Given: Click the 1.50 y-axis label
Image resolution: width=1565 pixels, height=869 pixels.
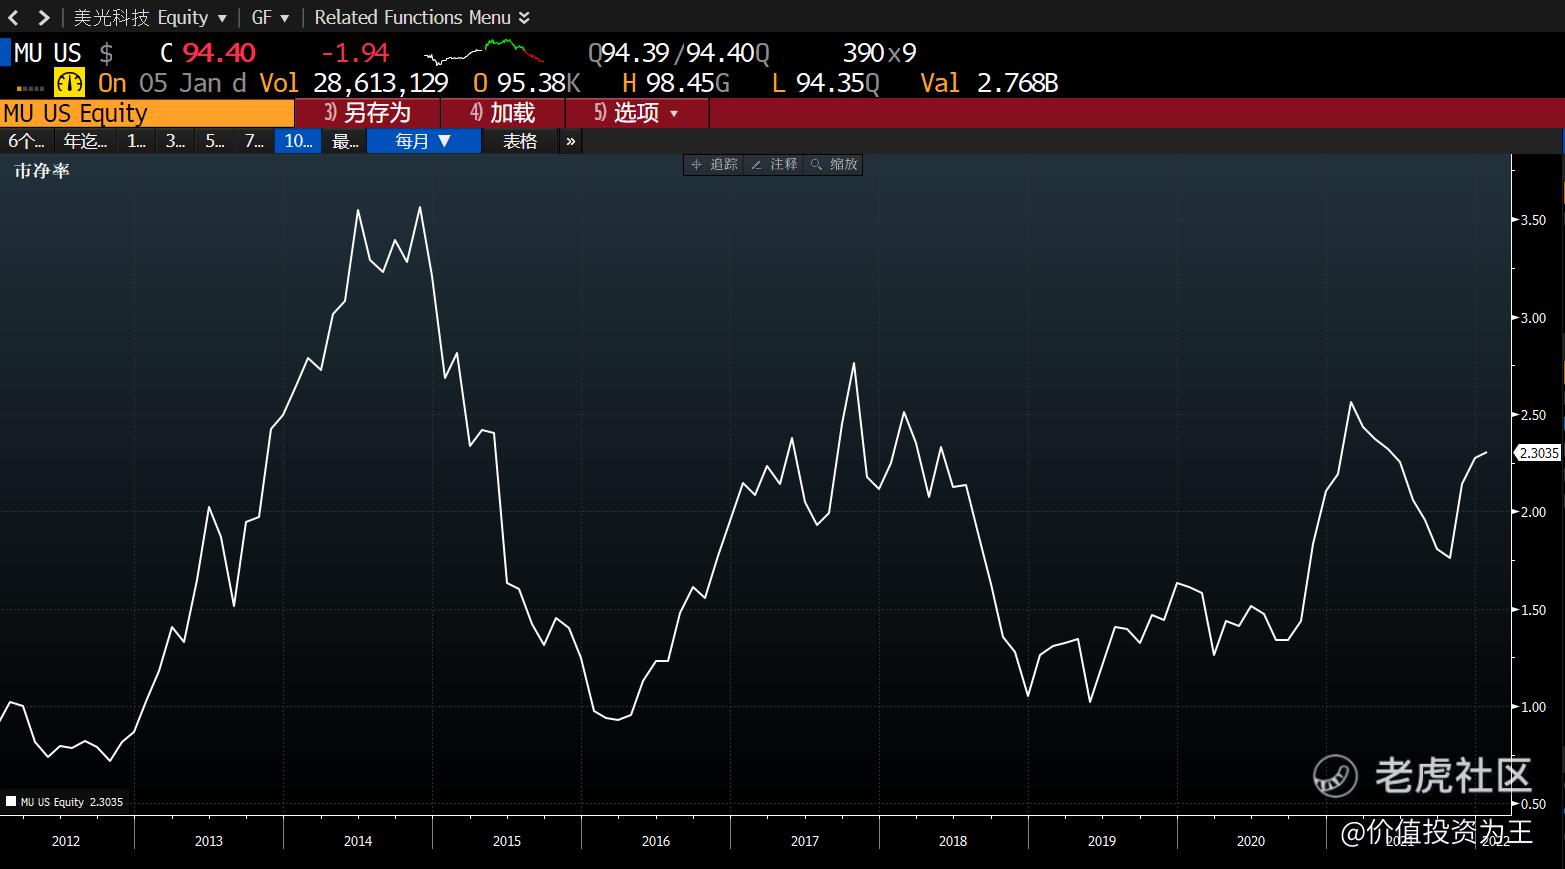Looking at the screenshot, I should coord(1533,610).
